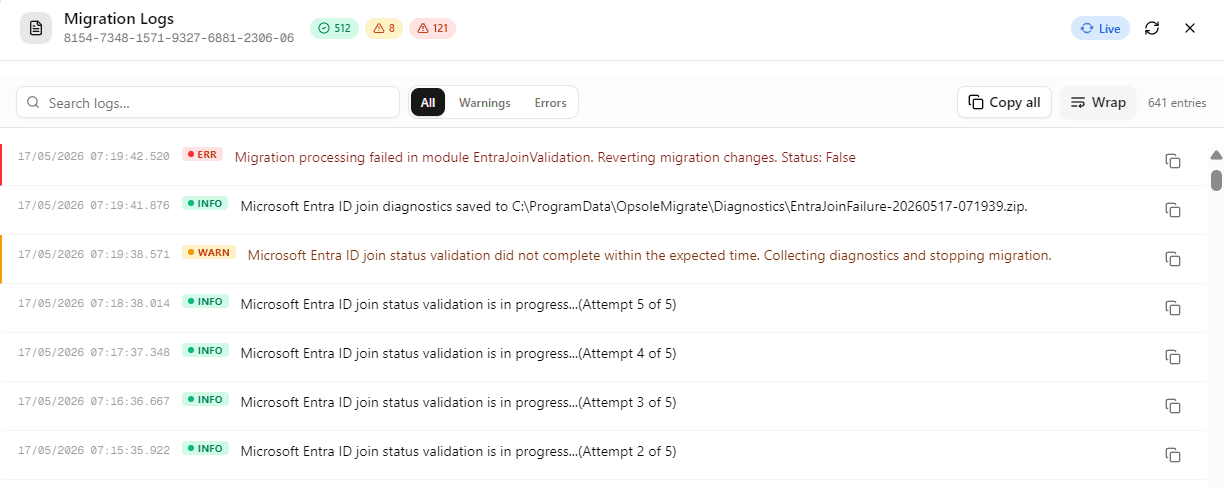
Task: Select the All filter tab
Action: [428, 102]
